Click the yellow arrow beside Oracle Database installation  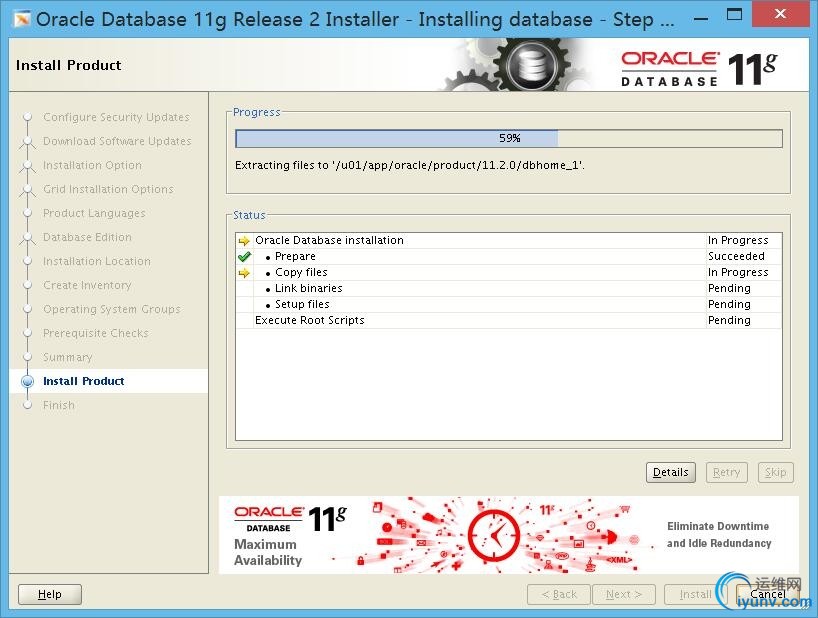[244, 240]
